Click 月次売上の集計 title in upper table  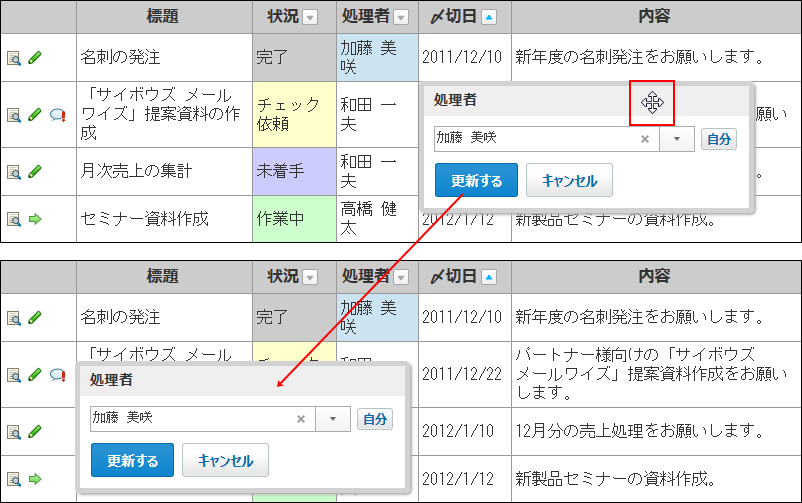coord(136,171)
